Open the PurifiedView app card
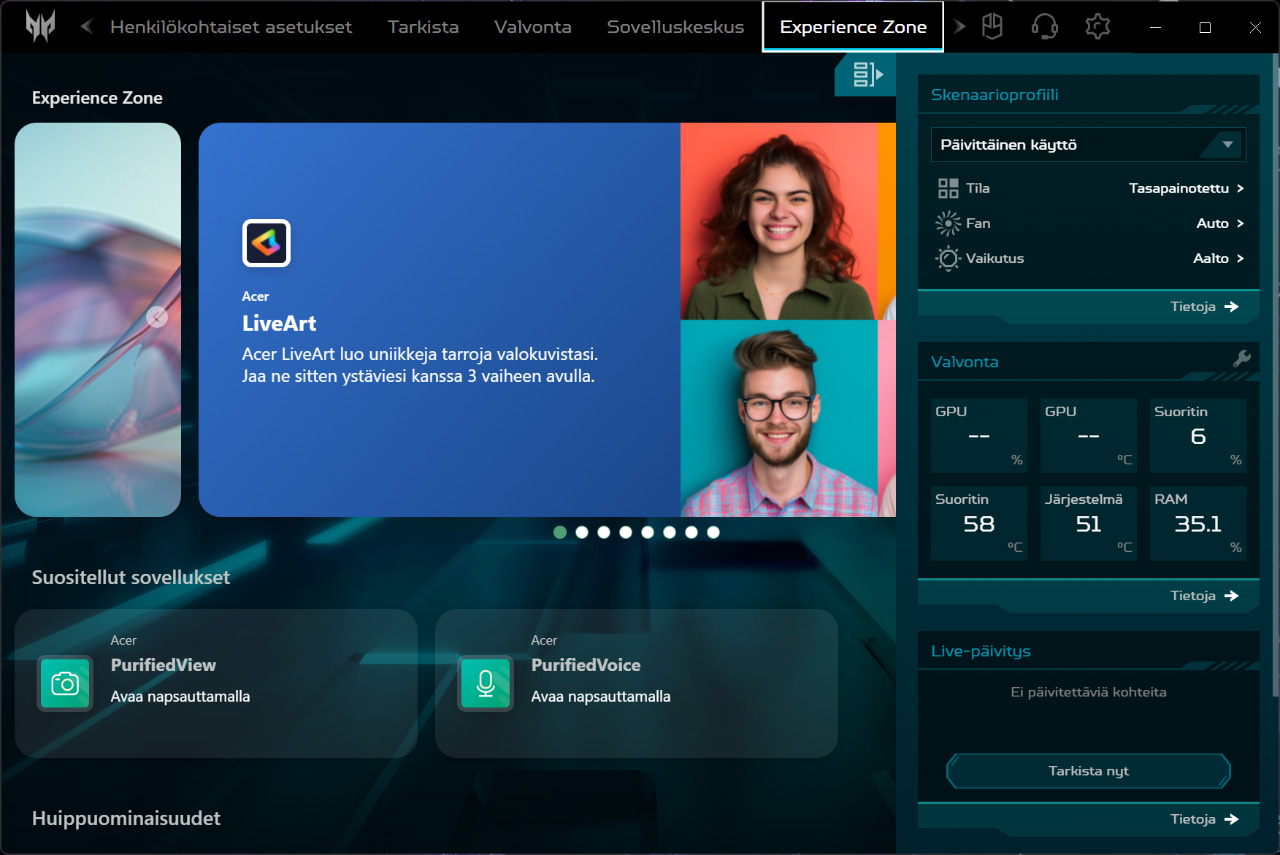The height and width of the screenshot is (855, 1280). coord(216,683)
